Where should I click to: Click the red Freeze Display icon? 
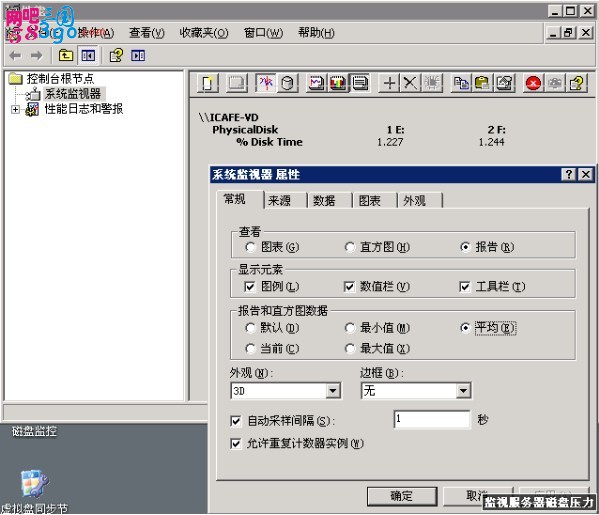click(x=533, y=83)
